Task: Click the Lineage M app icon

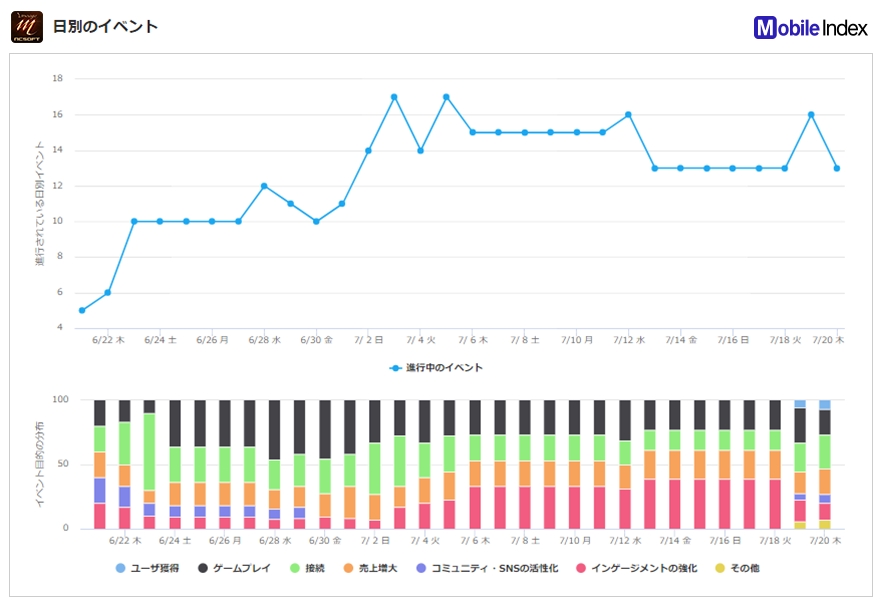Action: pos(27,27)
